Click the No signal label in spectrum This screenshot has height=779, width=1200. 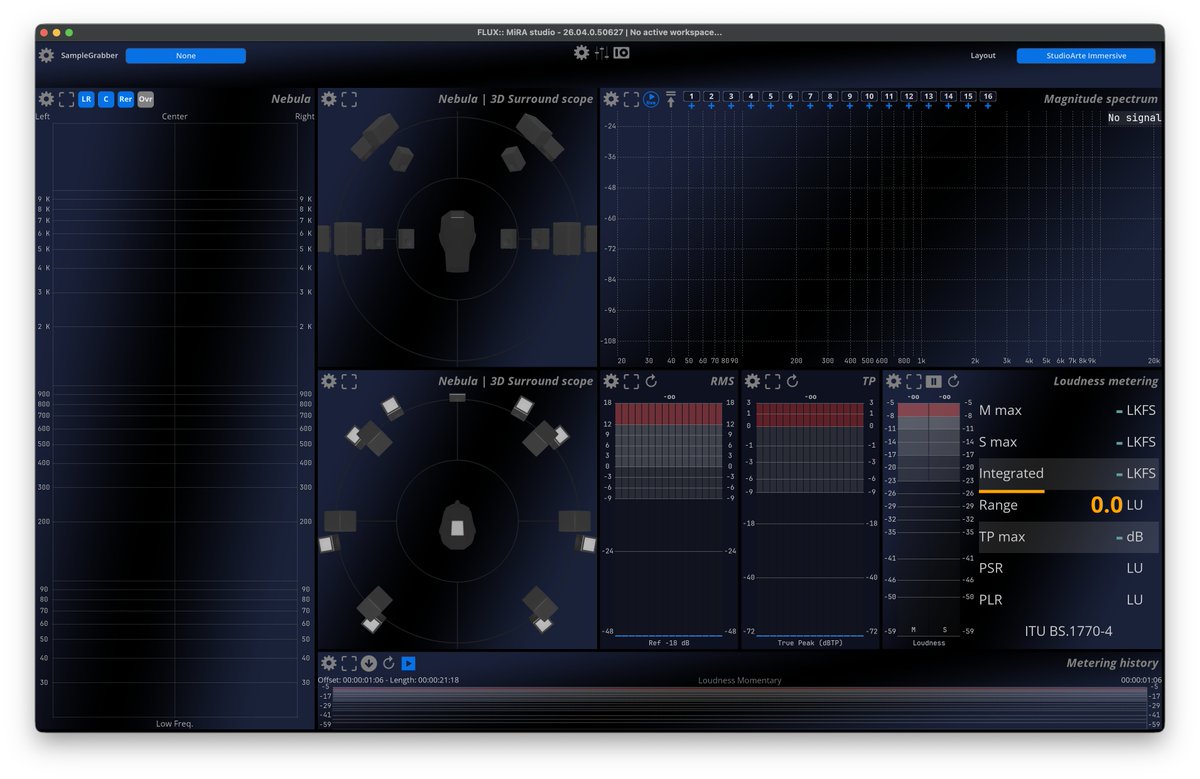click(x=1134, y=118)
